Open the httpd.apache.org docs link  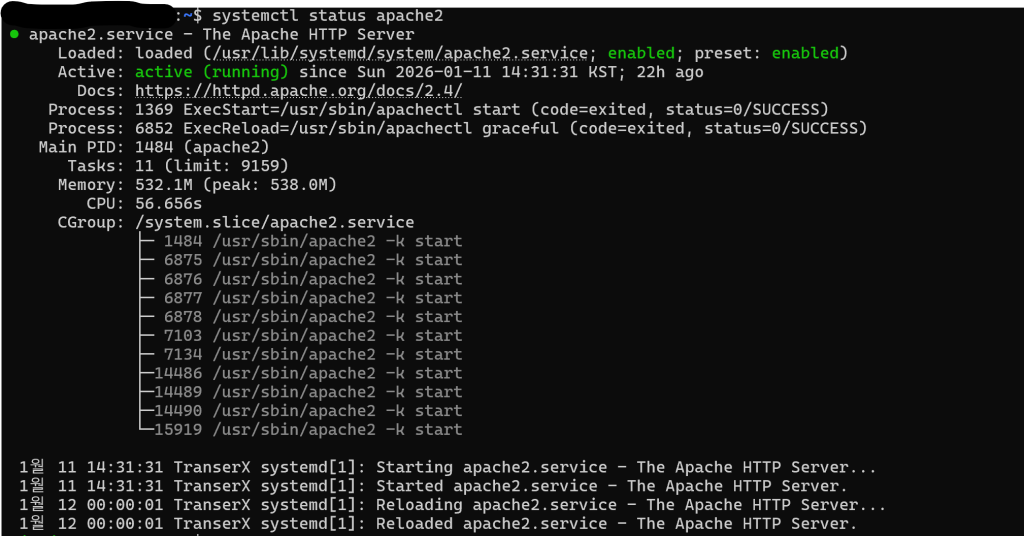pyautogui.click(x=298, y=90)
